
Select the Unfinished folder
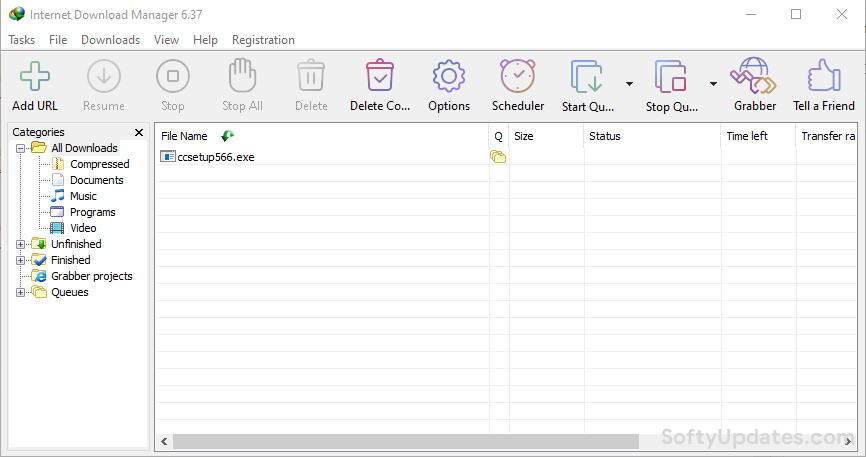[x=76, y=244]
